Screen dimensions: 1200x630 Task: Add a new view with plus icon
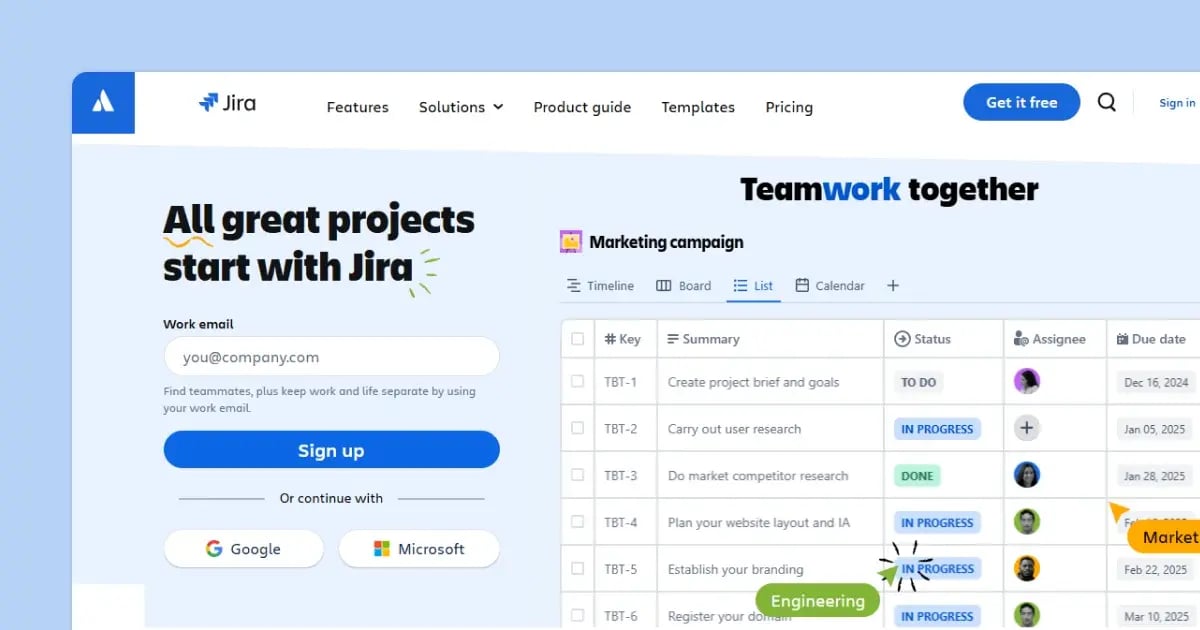point(893,286)
